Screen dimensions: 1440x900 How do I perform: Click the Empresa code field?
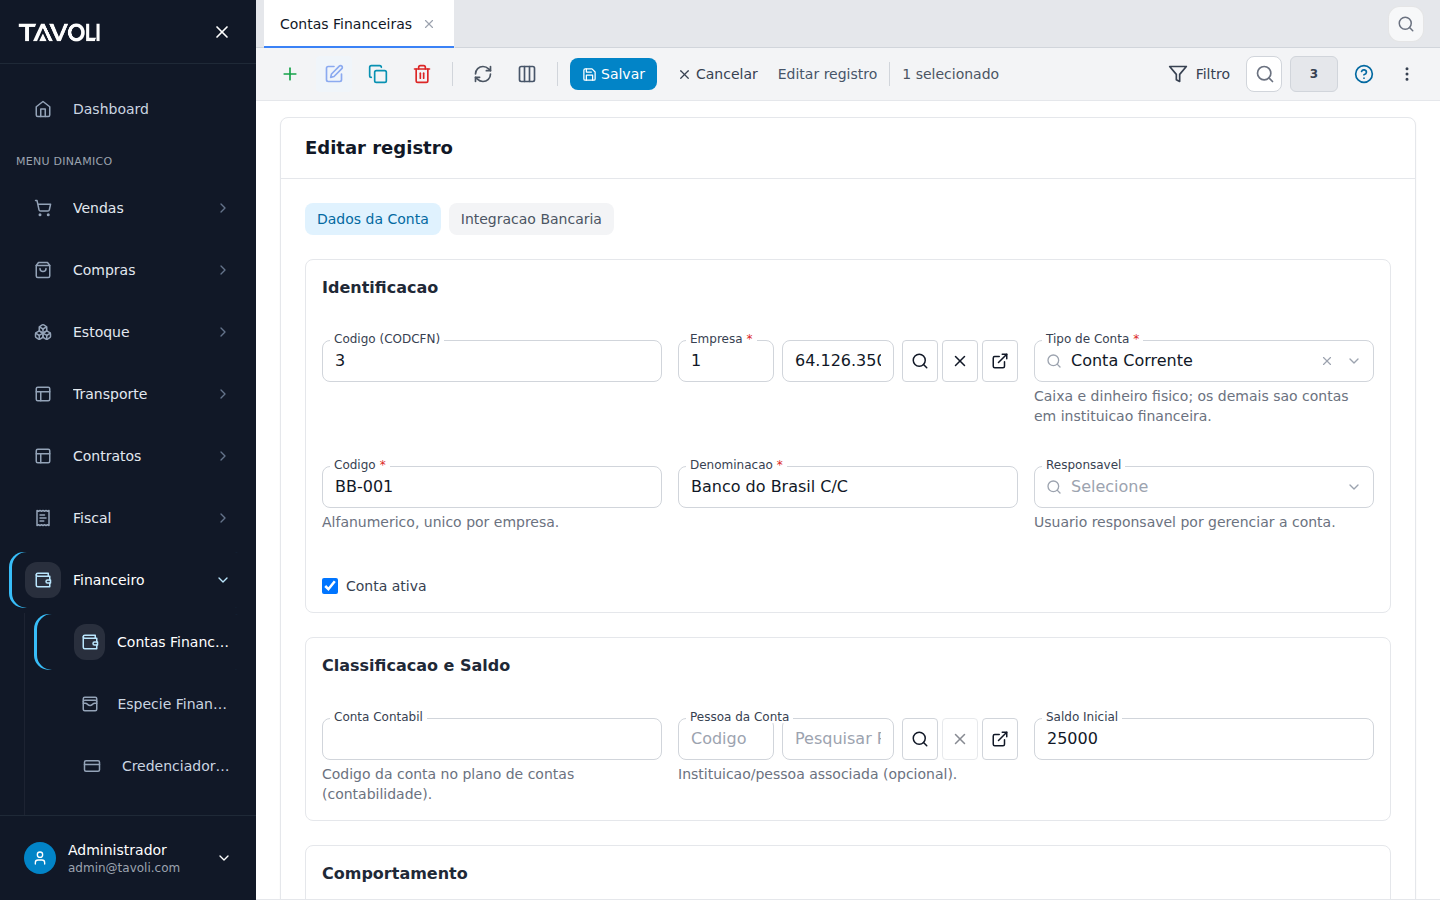[726, 361]
